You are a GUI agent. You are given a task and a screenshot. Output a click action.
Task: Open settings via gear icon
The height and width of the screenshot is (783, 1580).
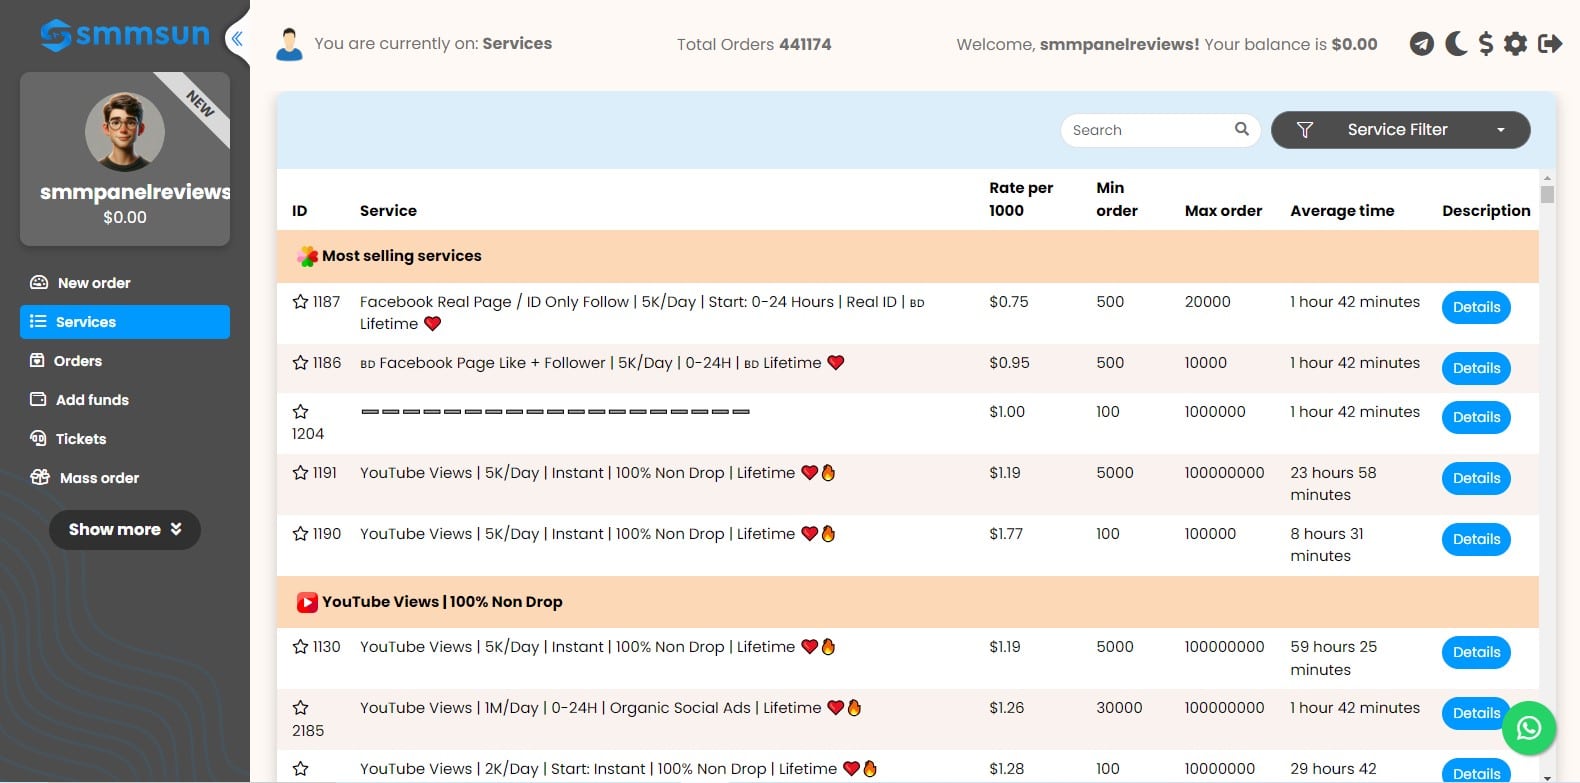click(x=1516, y=44)
